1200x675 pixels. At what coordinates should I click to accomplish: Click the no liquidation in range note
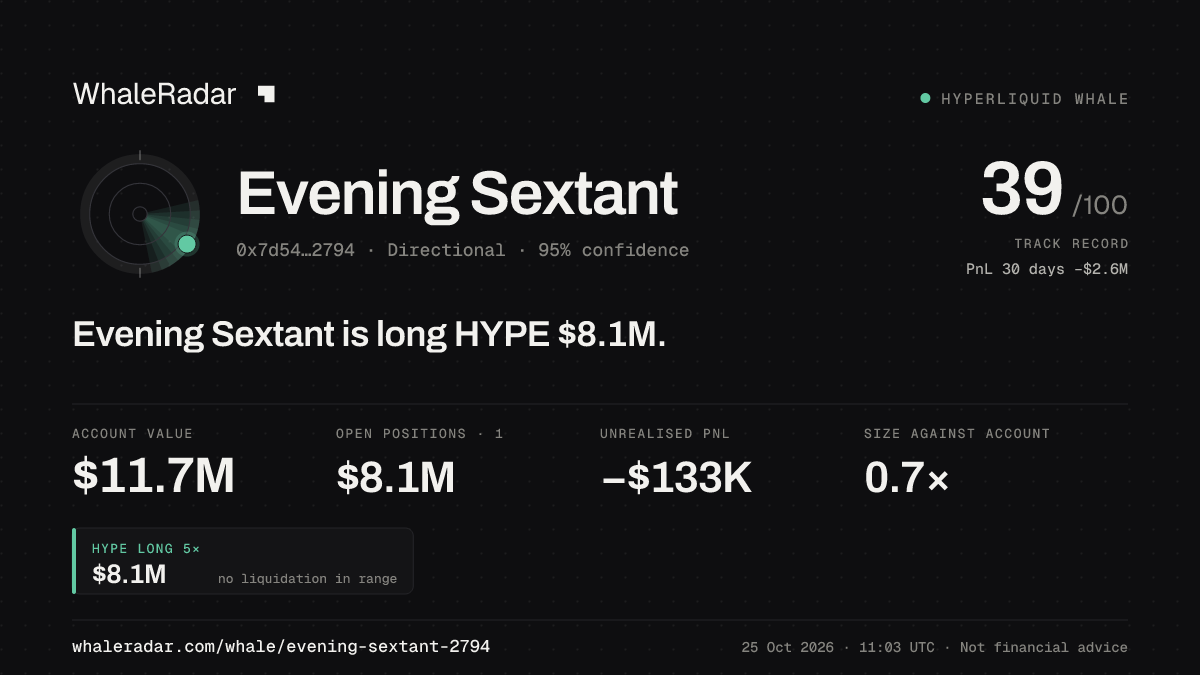pos(307,579)
